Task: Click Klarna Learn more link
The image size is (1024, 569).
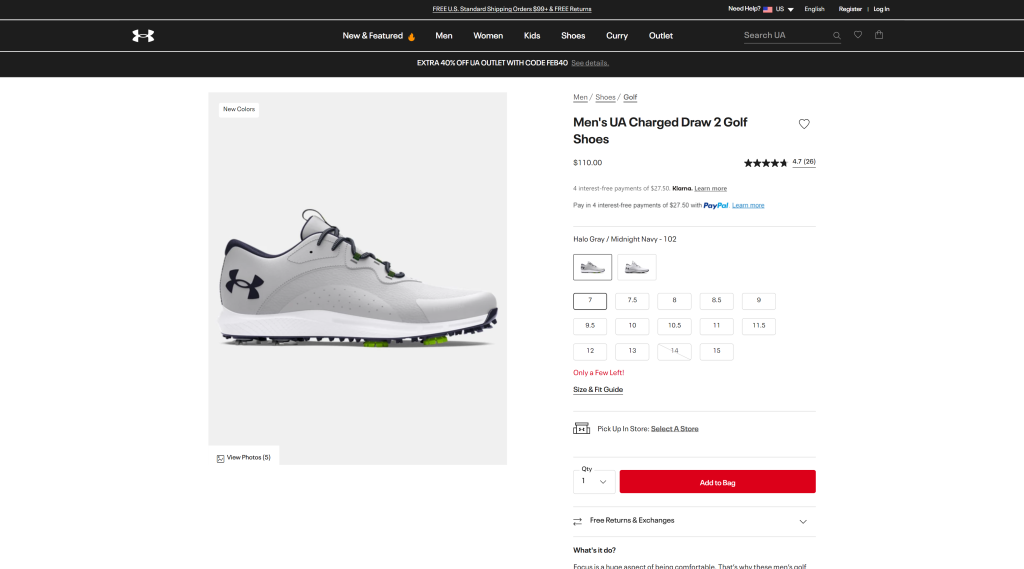Action: (x=711, y=189)
